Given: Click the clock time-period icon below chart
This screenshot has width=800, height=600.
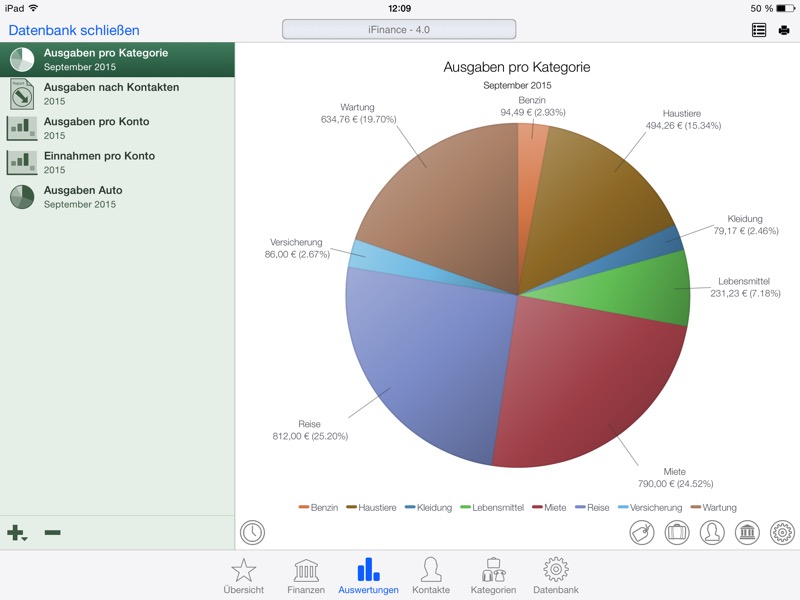Looking at the screenshot, I should 252,532.
